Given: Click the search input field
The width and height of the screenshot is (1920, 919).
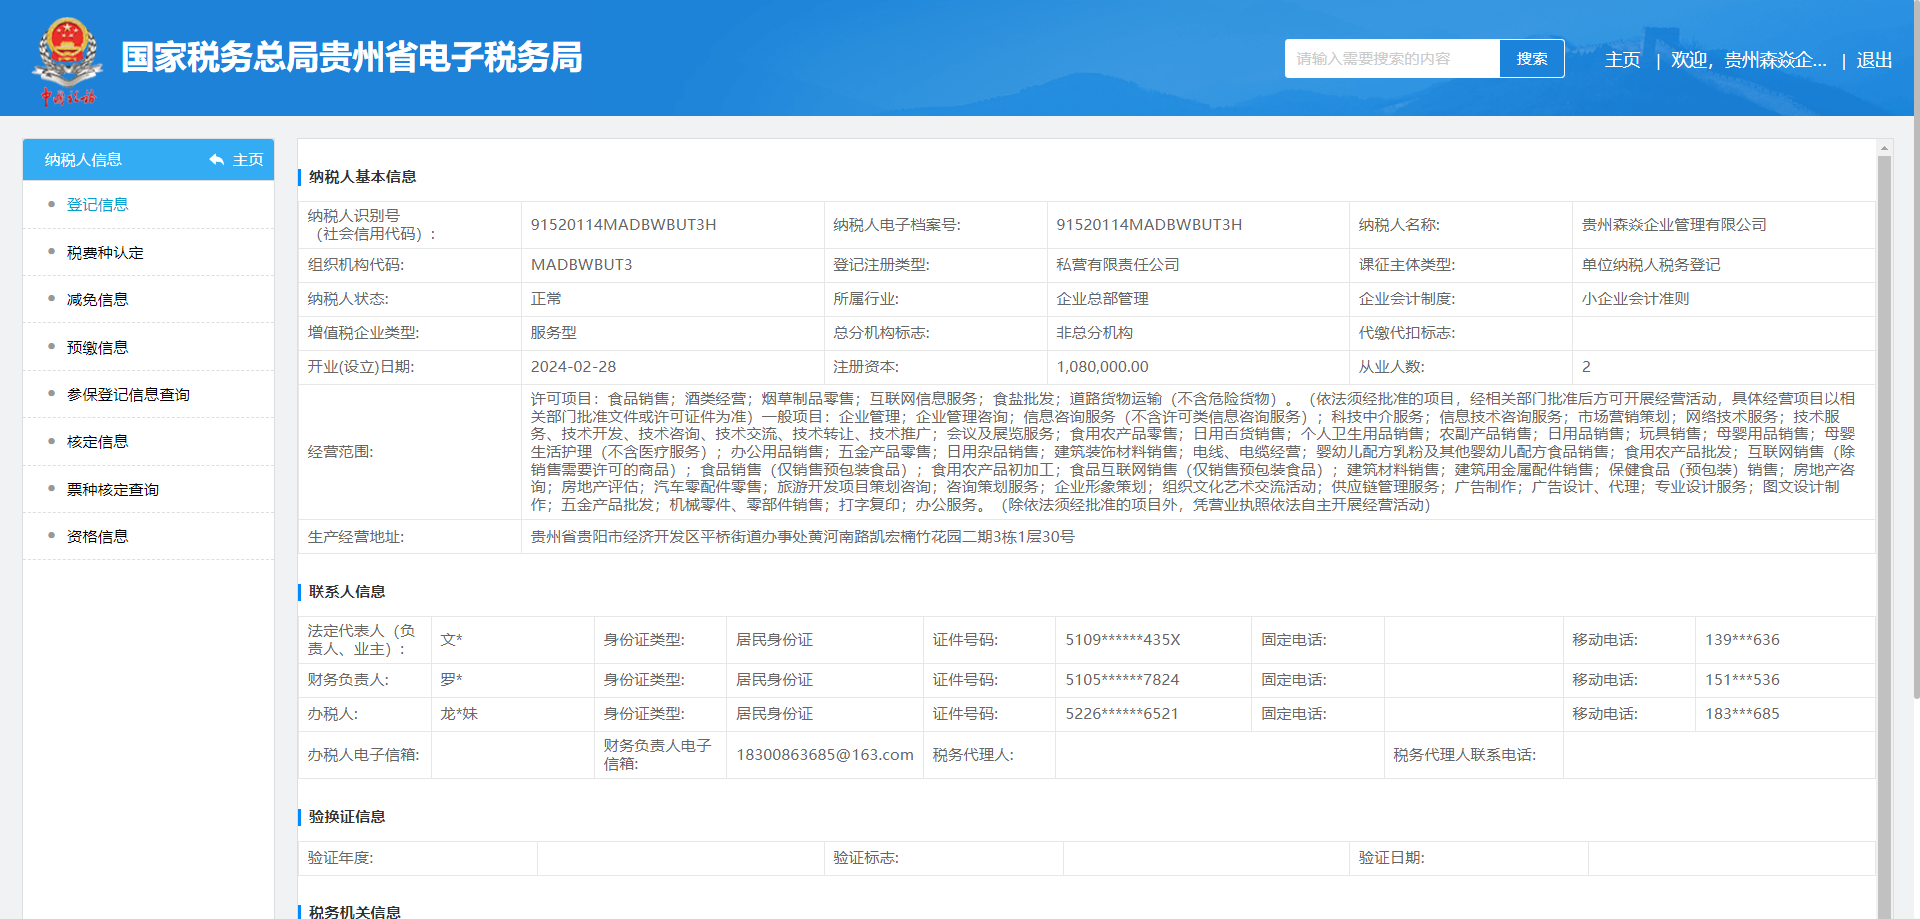Looking at the screenshot, I should click(x=1391, y=59).
